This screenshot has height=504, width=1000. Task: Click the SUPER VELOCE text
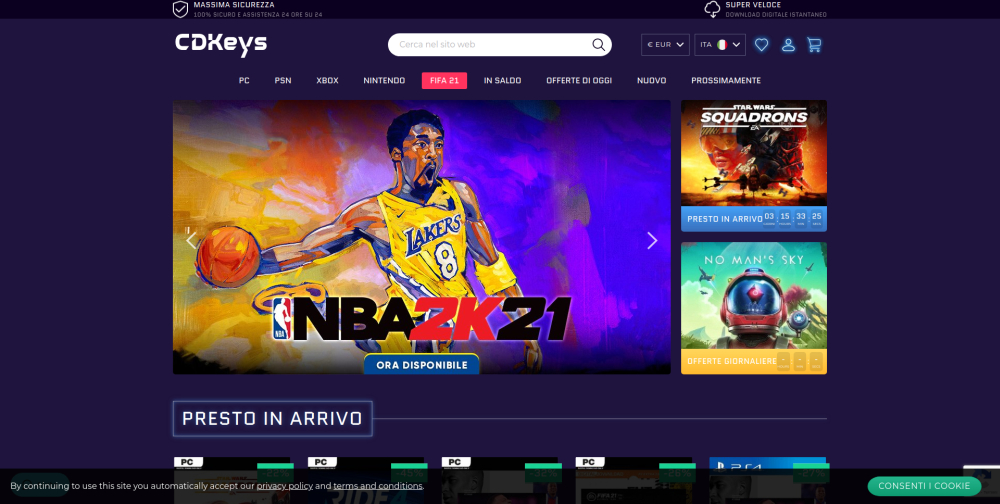(753, 4)
